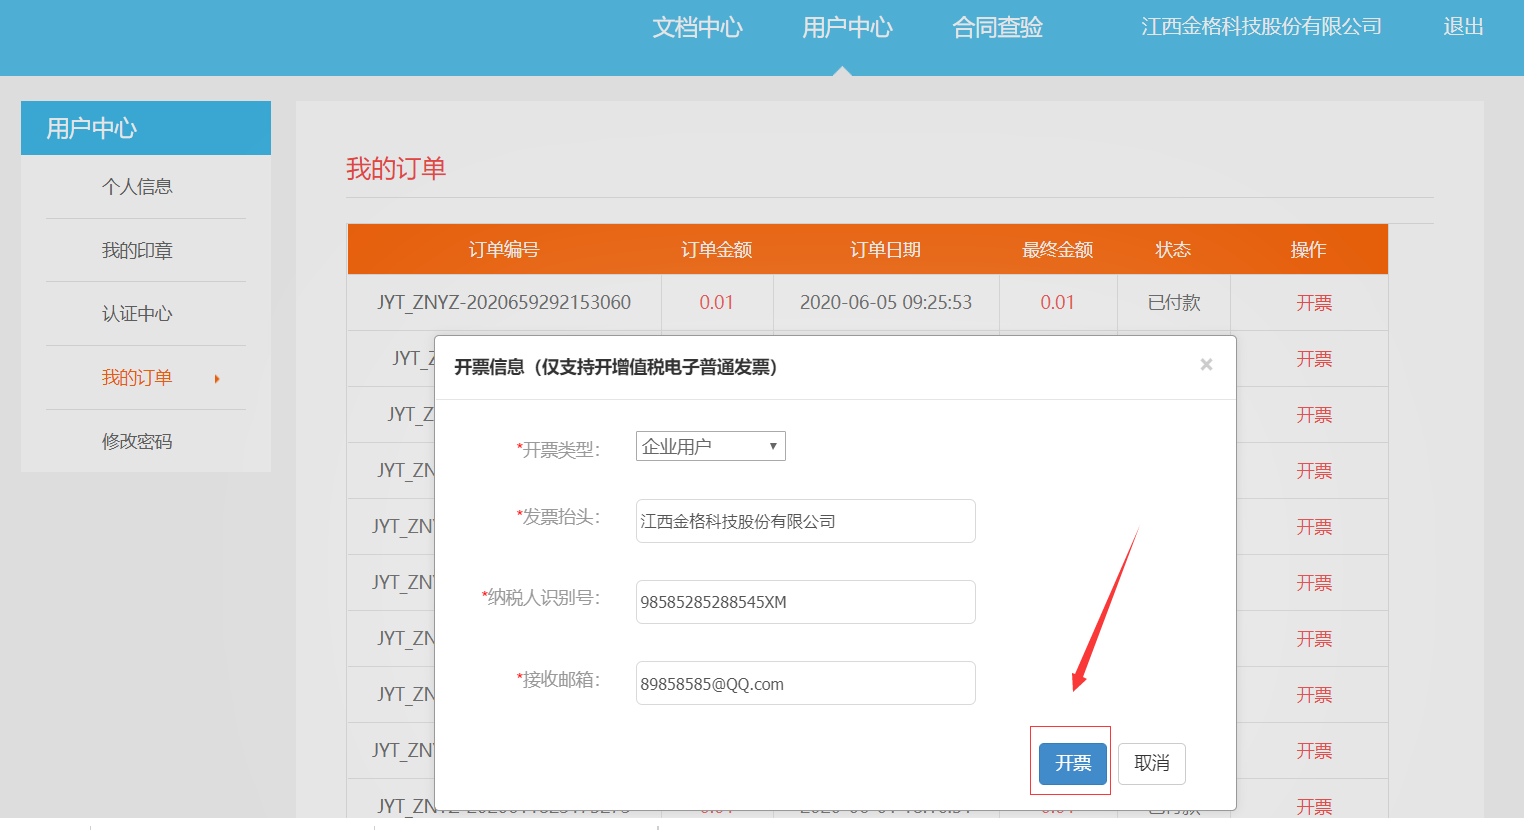Click the 纳税人识别号 input field
The height and width of the screenshot is (830, 1524).
coord(805,602)
